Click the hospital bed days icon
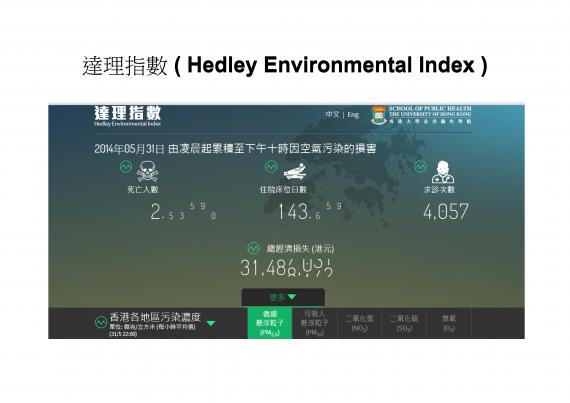This screenshot has width=570, height=403. [x=294, y=171]
